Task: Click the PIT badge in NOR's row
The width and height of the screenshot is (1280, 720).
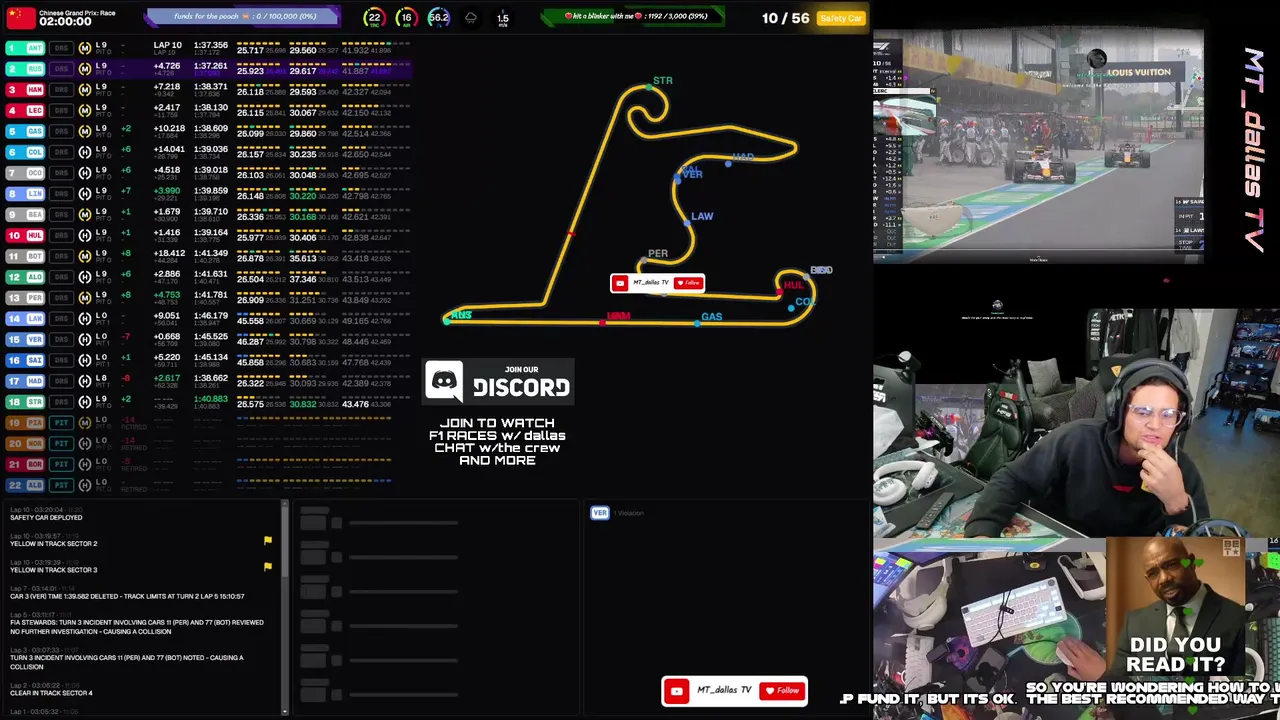Action: click(61, 443)
